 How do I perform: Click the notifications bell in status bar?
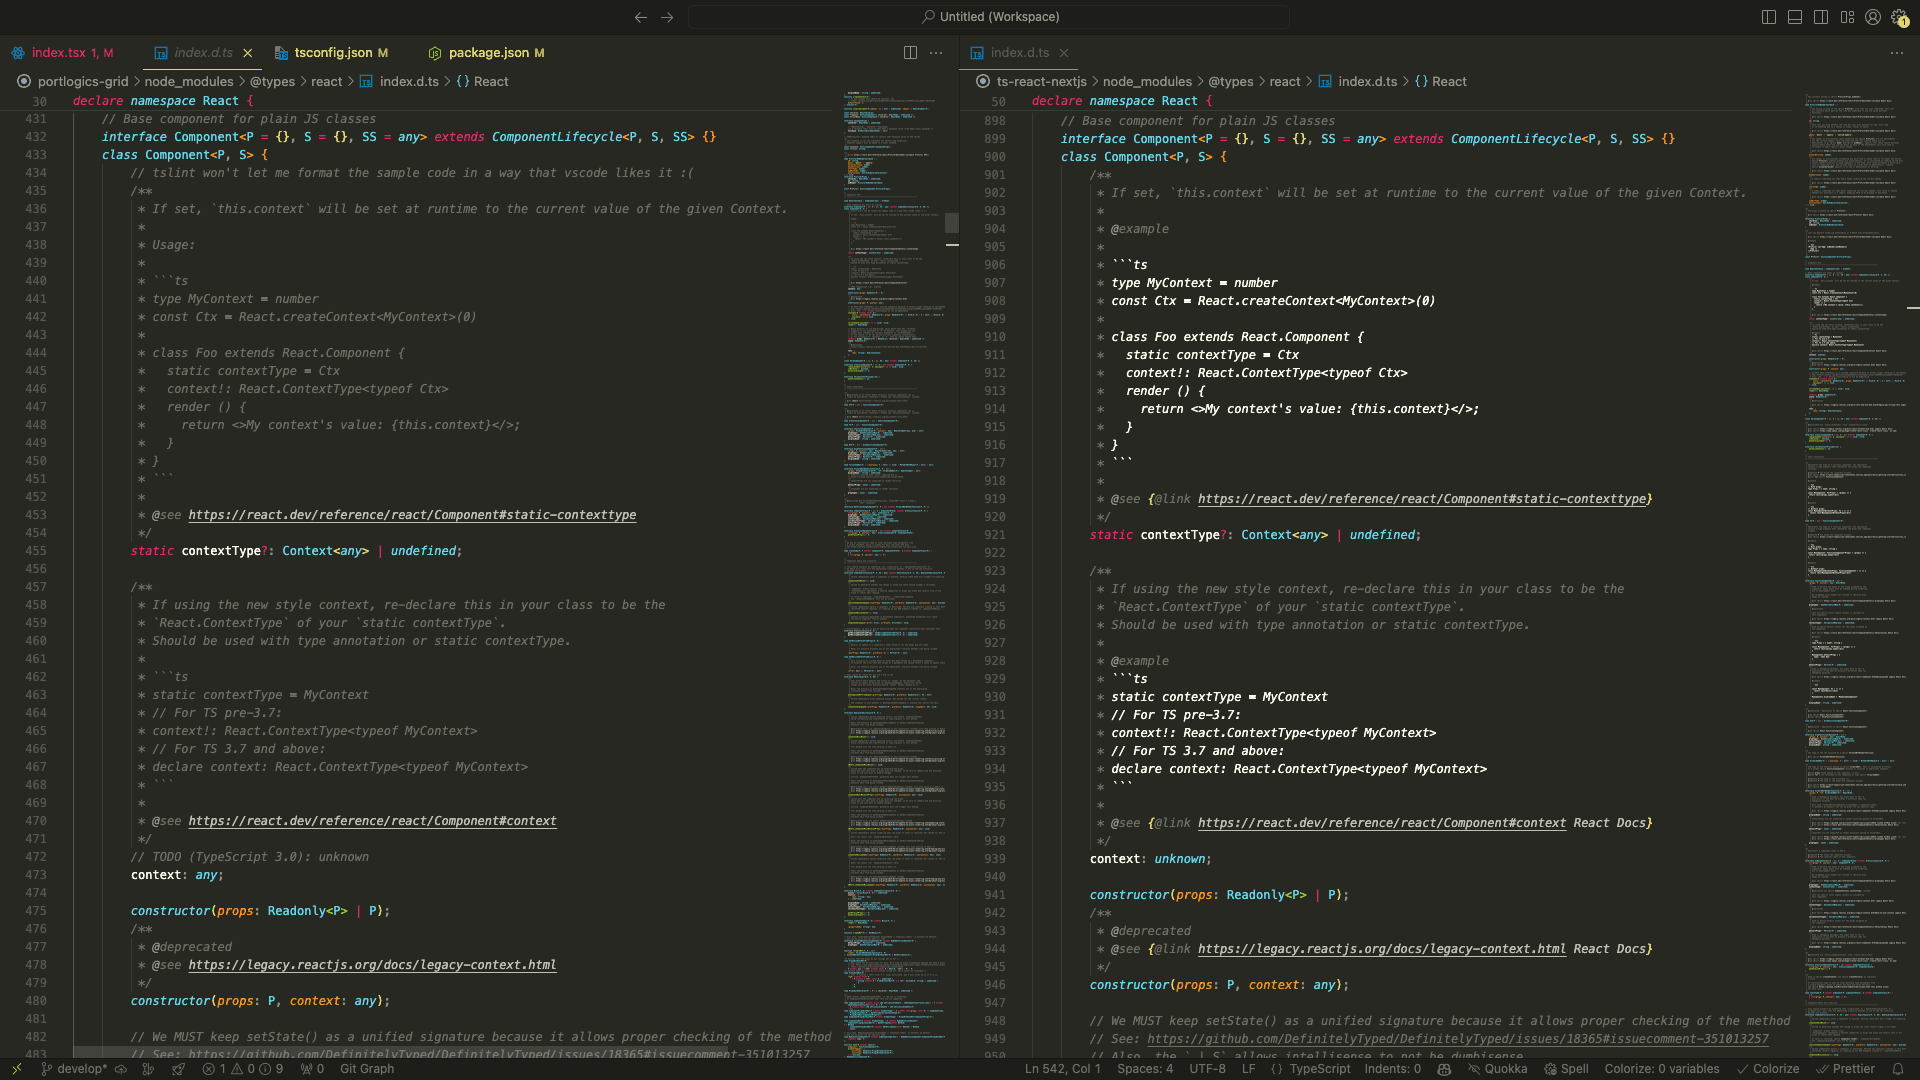click(x=1898, y=1069)
